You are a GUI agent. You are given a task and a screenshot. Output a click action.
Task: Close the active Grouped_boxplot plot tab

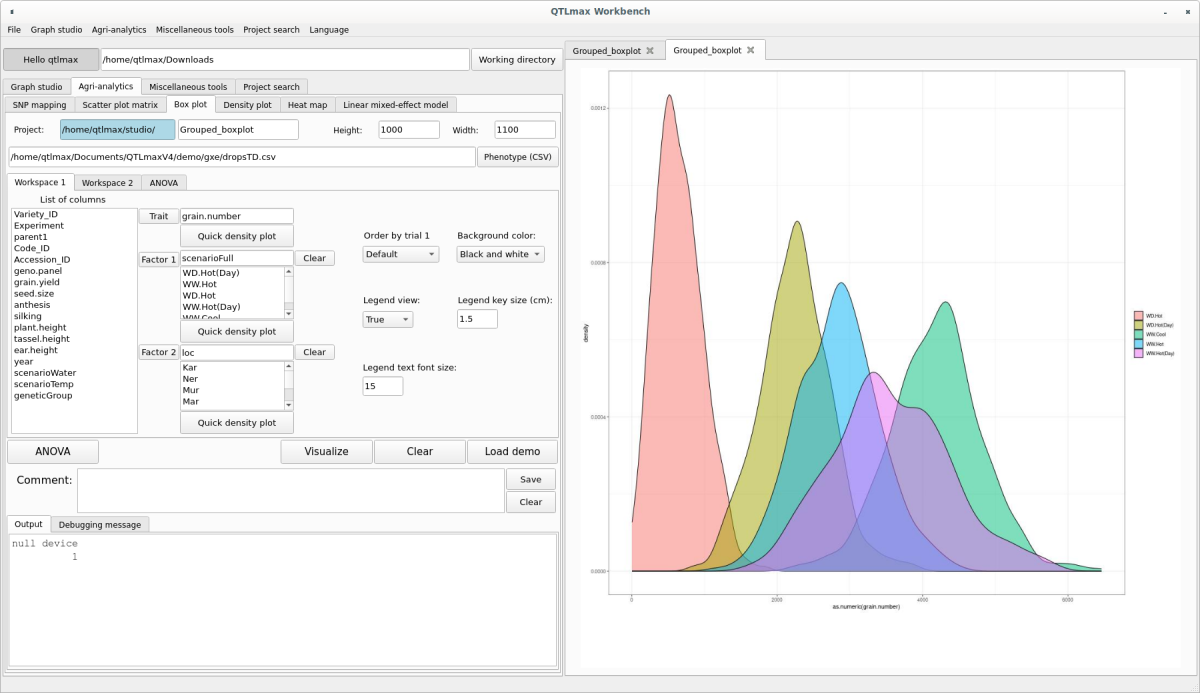click(x=750, y=50)
